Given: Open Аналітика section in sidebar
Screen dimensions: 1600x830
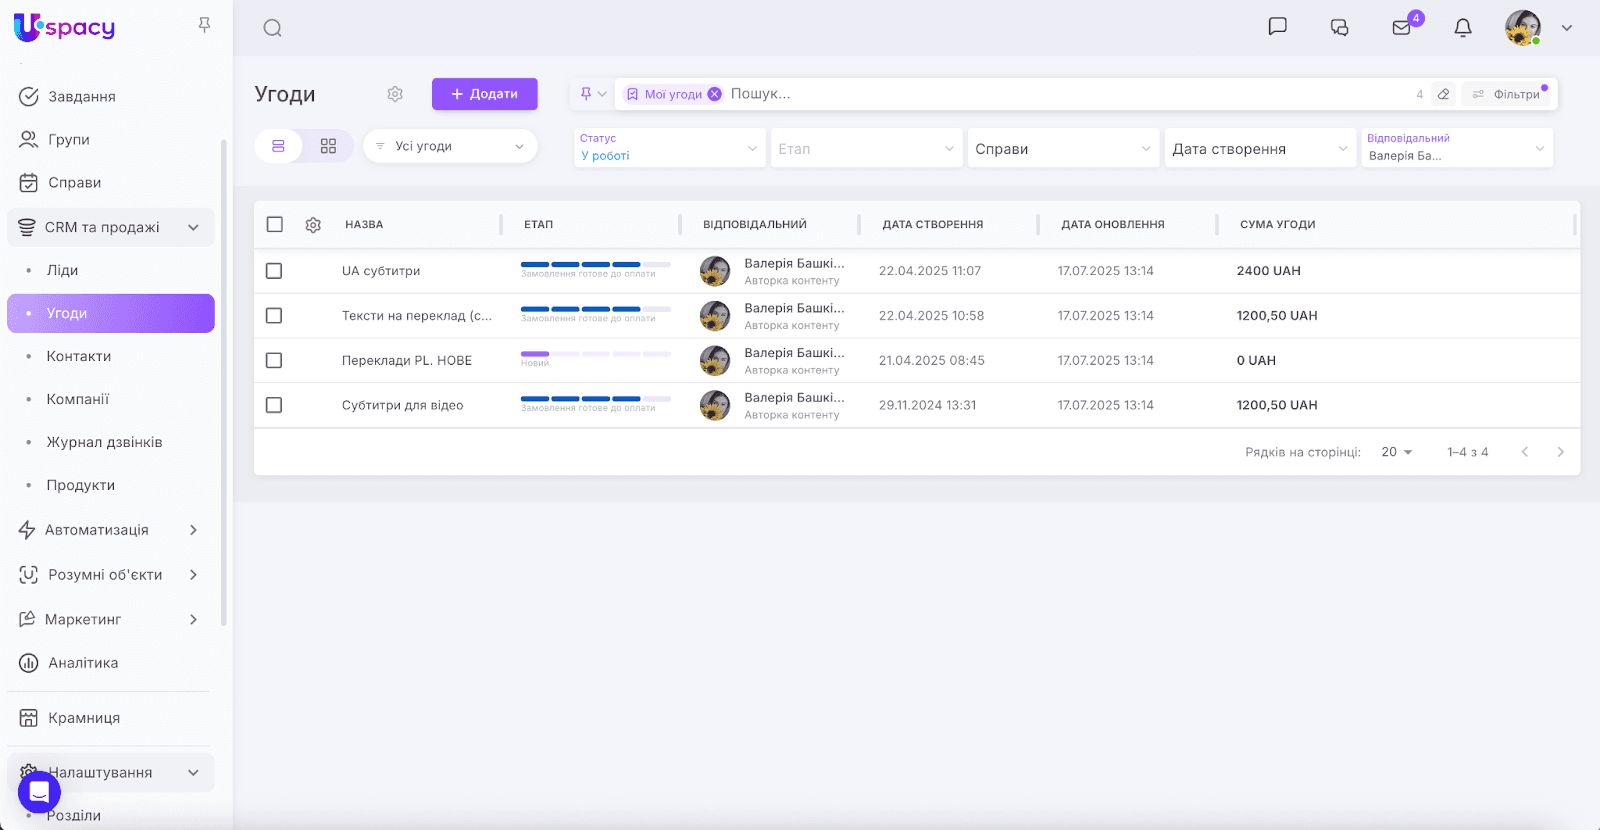Looking at the screenshot, I should click(x=83, y=663).
